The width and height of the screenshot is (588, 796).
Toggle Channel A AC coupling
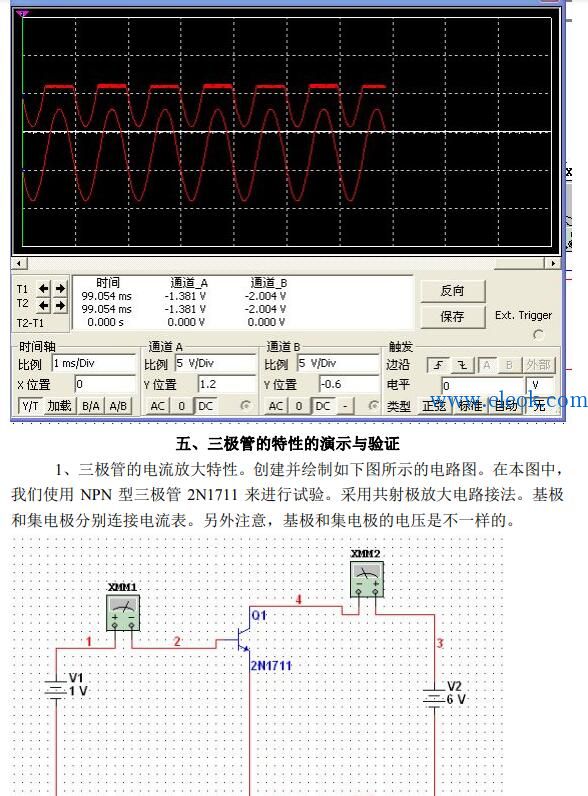(157, 406)
